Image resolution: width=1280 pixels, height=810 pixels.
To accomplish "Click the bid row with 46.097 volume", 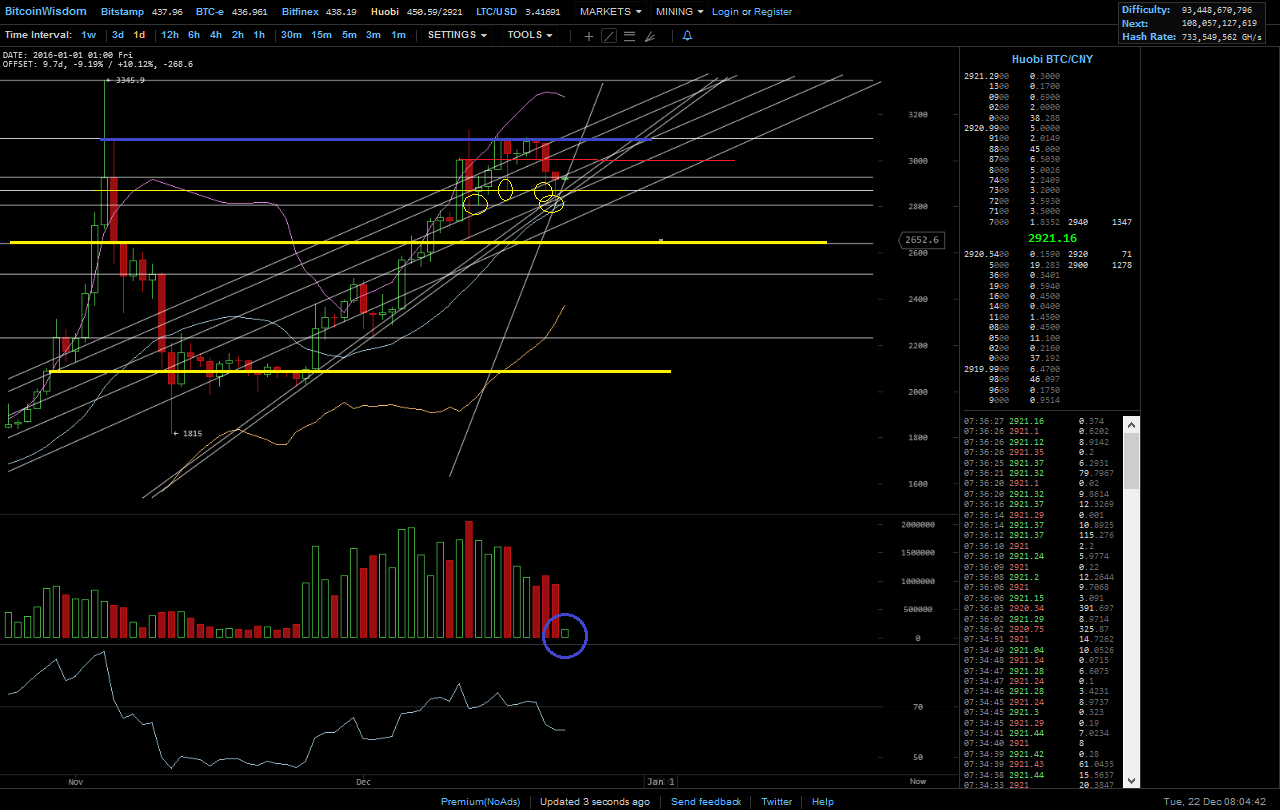I will [x=1050, y=380].
